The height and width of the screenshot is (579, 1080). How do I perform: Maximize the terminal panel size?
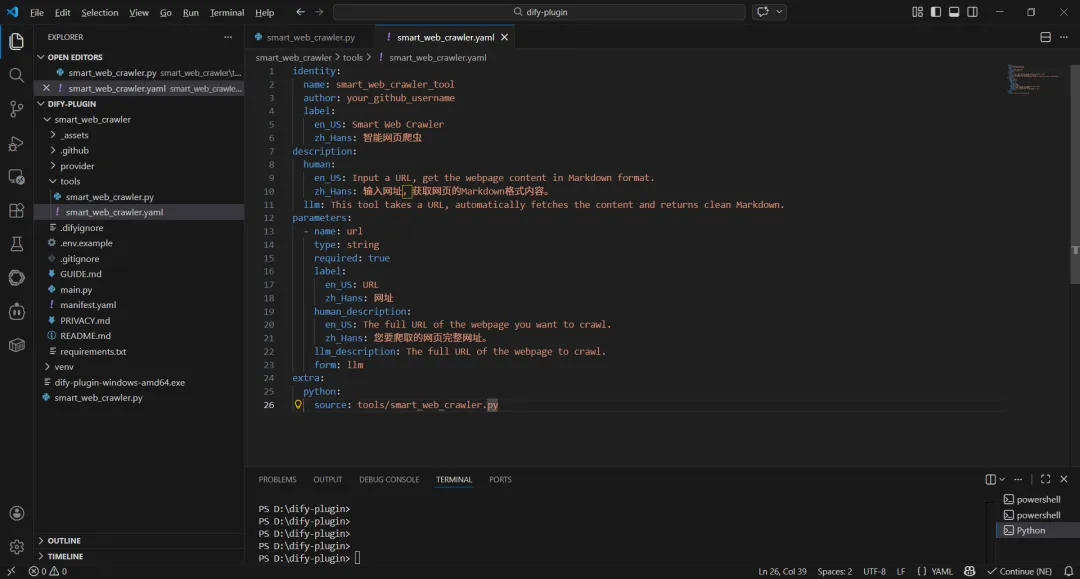pyautogui.click(x=1046, y=479)
